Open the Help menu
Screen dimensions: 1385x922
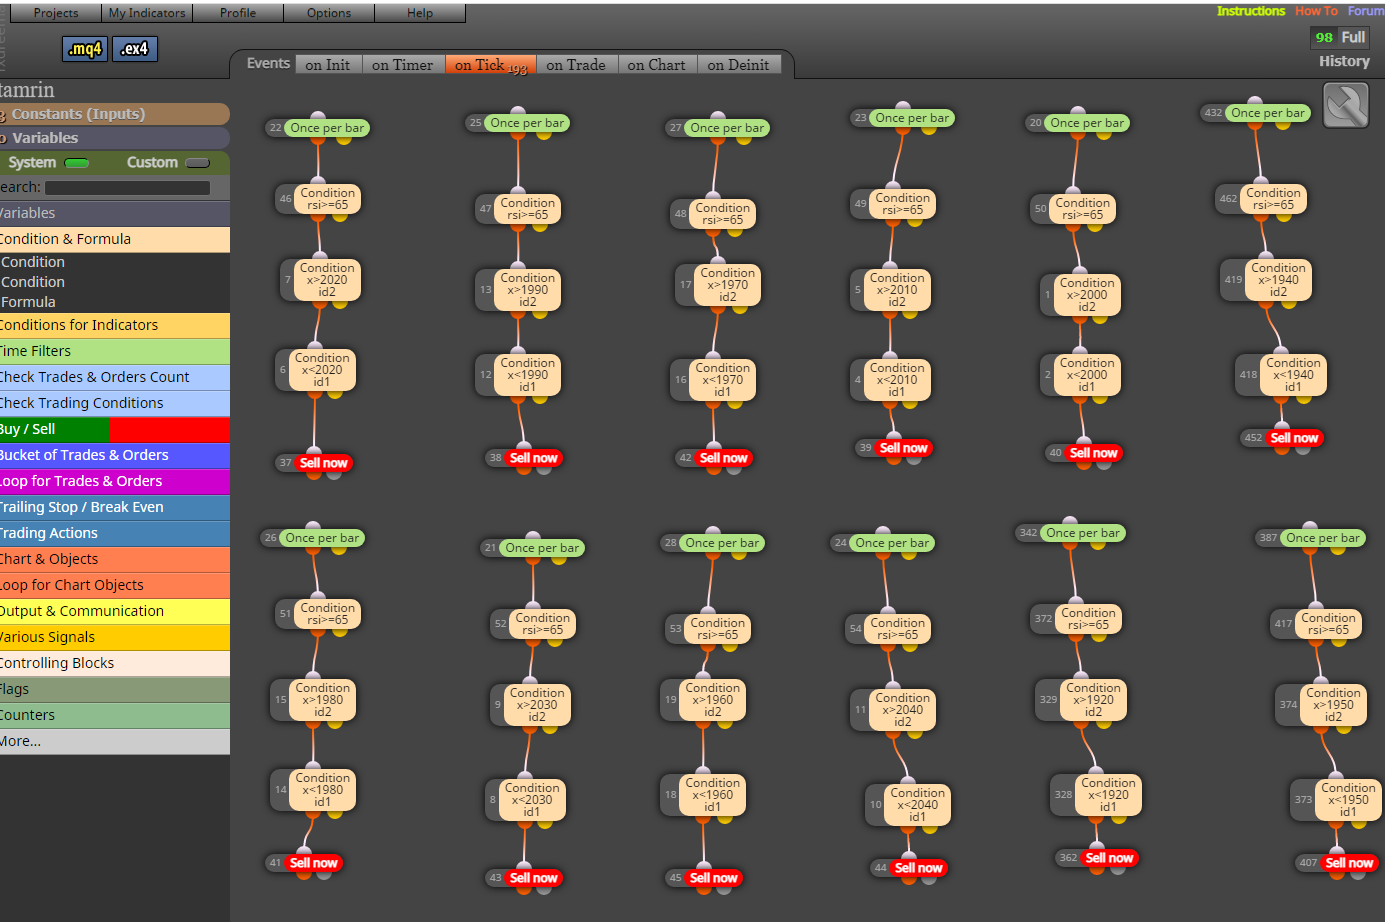[x=420, y=13]
